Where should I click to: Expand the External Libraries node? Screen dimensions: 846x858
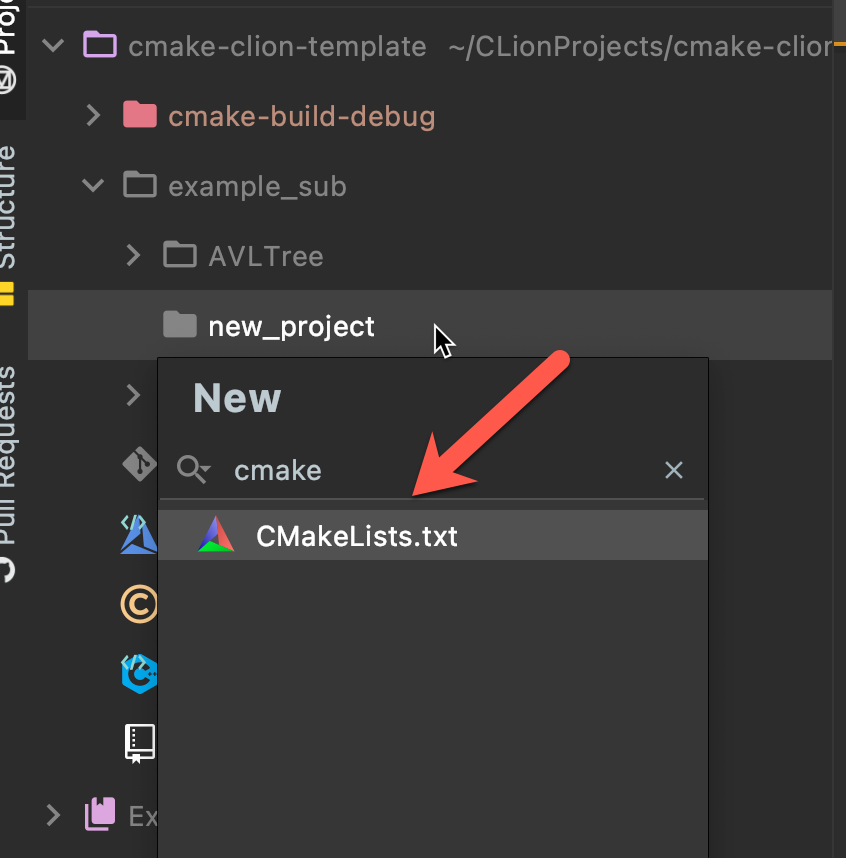click(53, 815)
